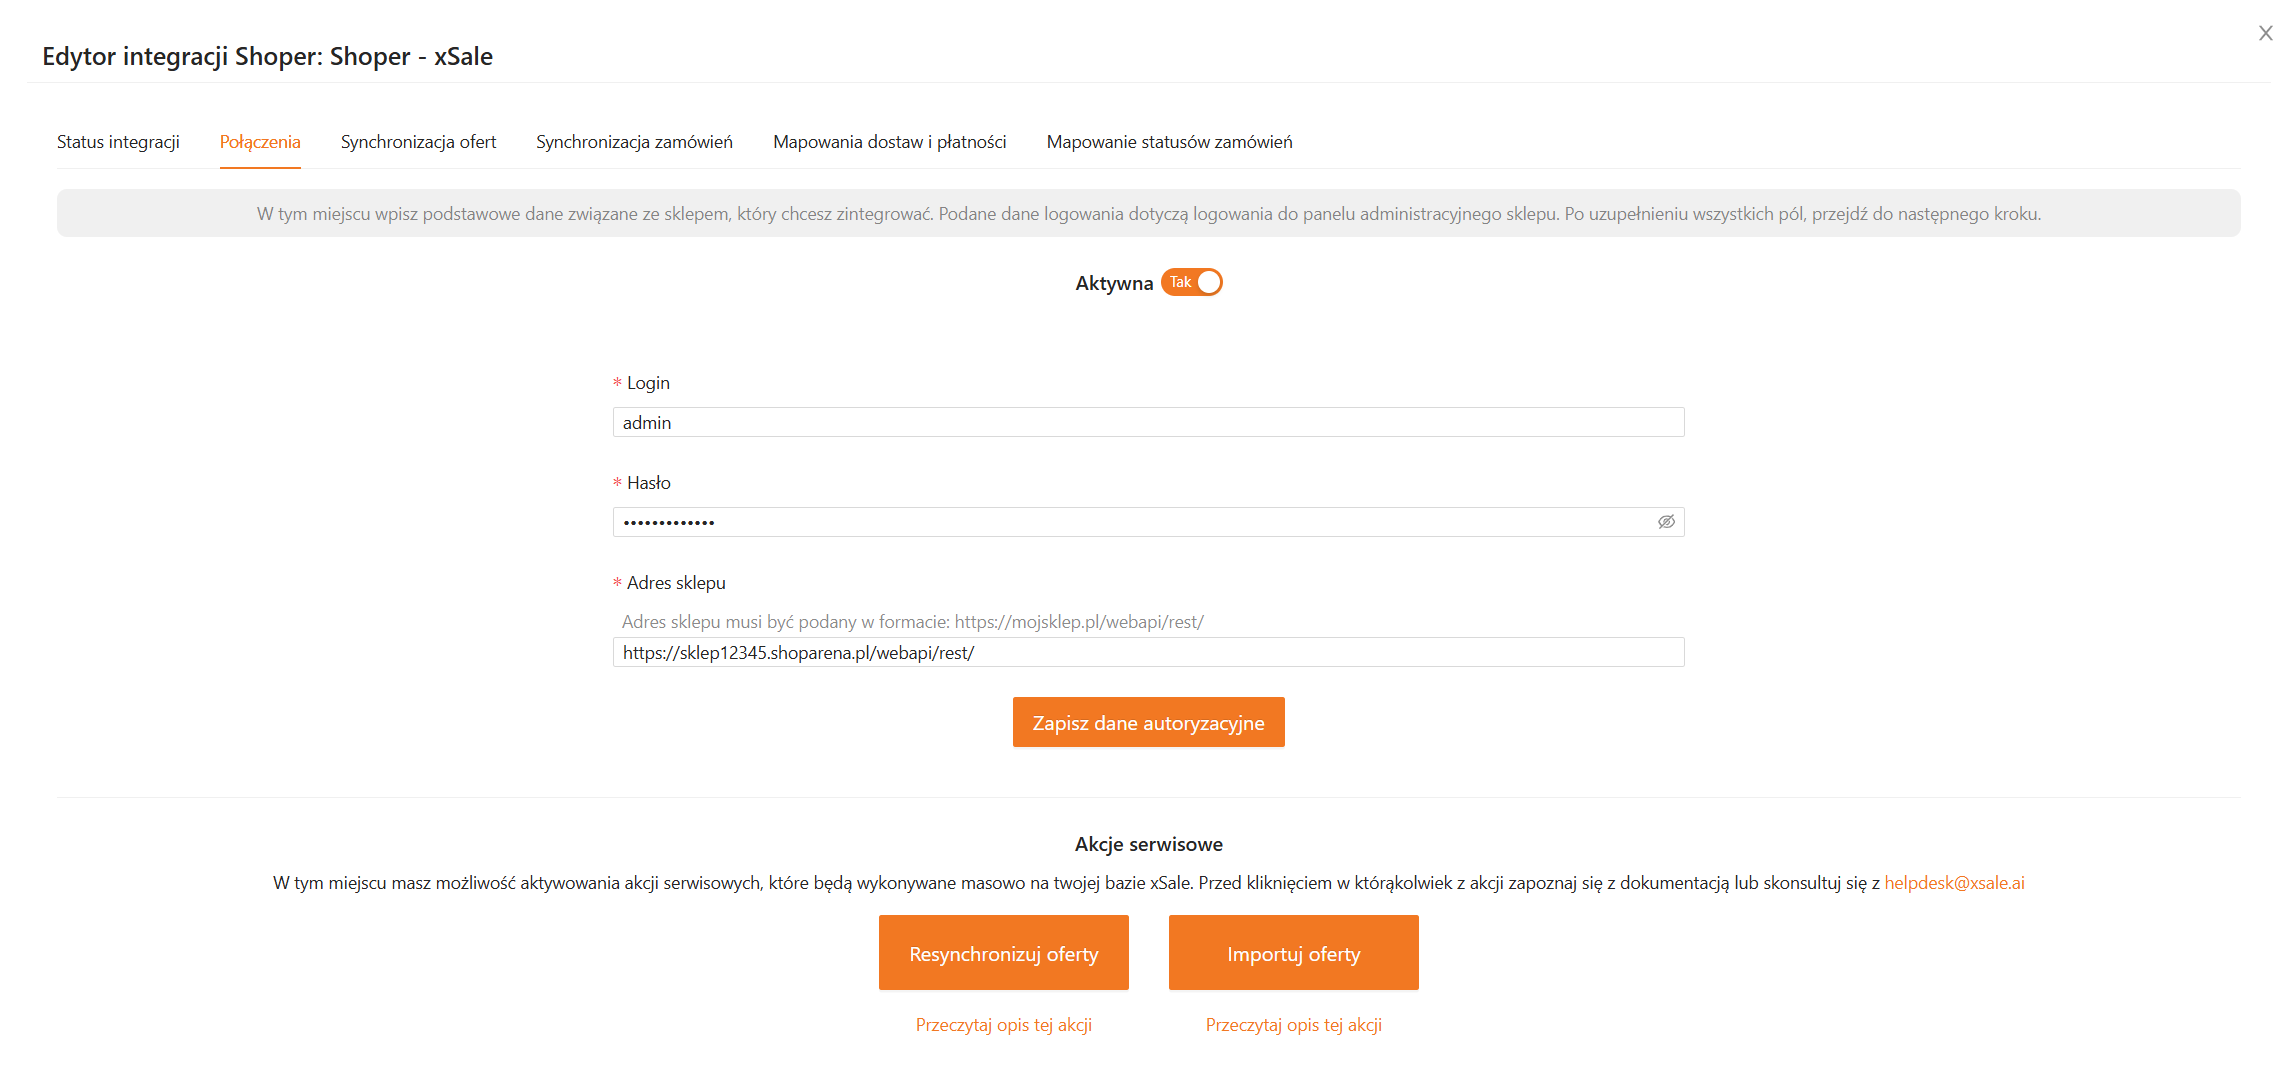
Task: Read description link under Importuj oferty
Action: (1293, 1025)
